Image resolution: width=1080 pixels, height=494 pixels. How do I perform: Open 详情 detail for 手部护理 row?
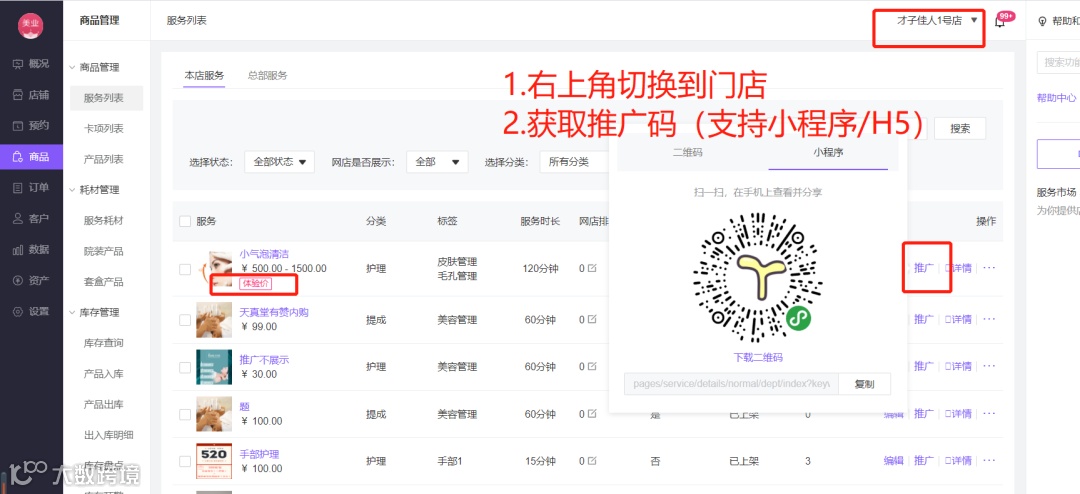958,460
